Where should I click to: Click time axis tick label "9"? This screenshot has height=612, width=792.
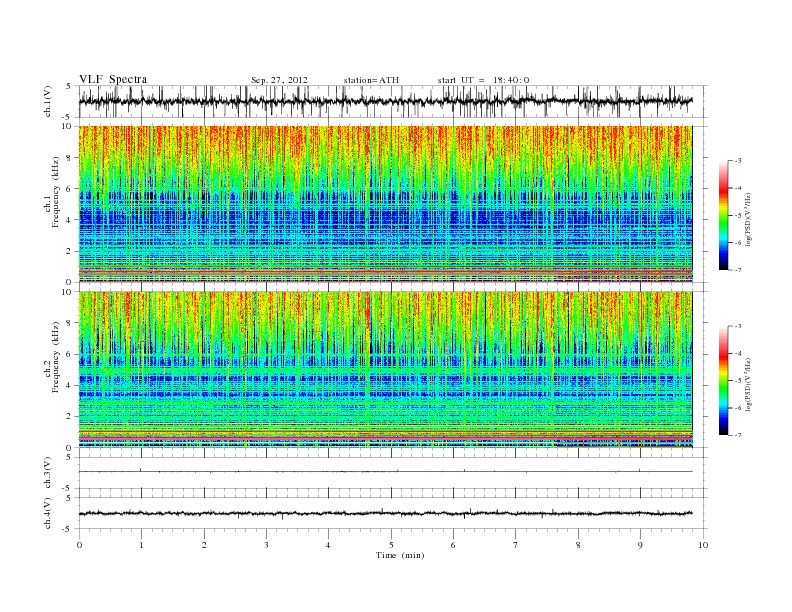click(640, 545)
